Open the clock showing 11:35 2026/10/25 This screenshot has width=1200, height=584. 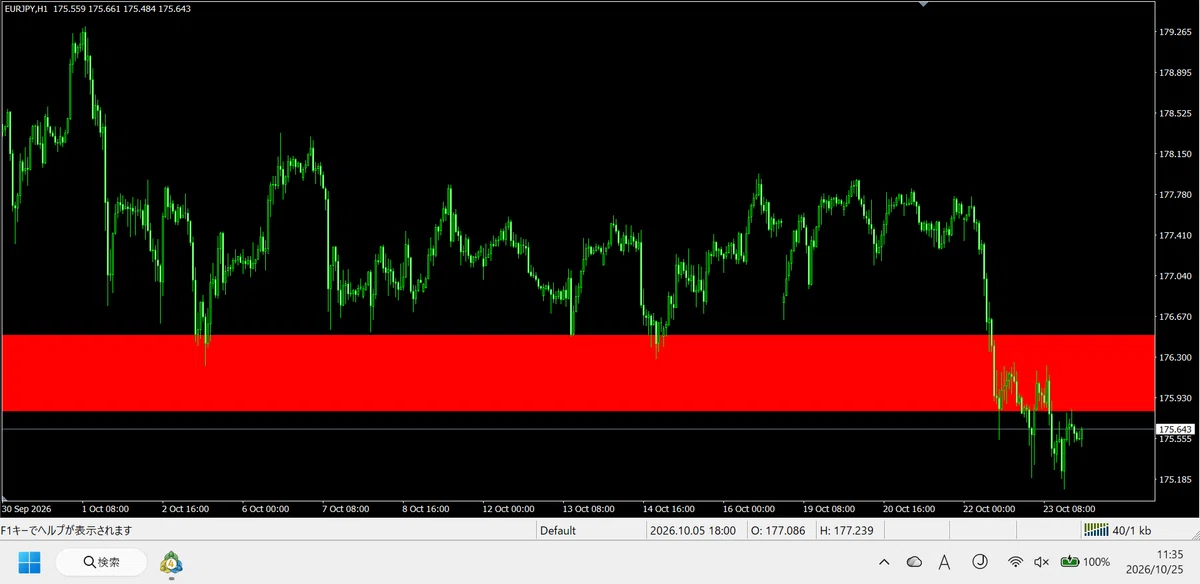point(1155,562)
